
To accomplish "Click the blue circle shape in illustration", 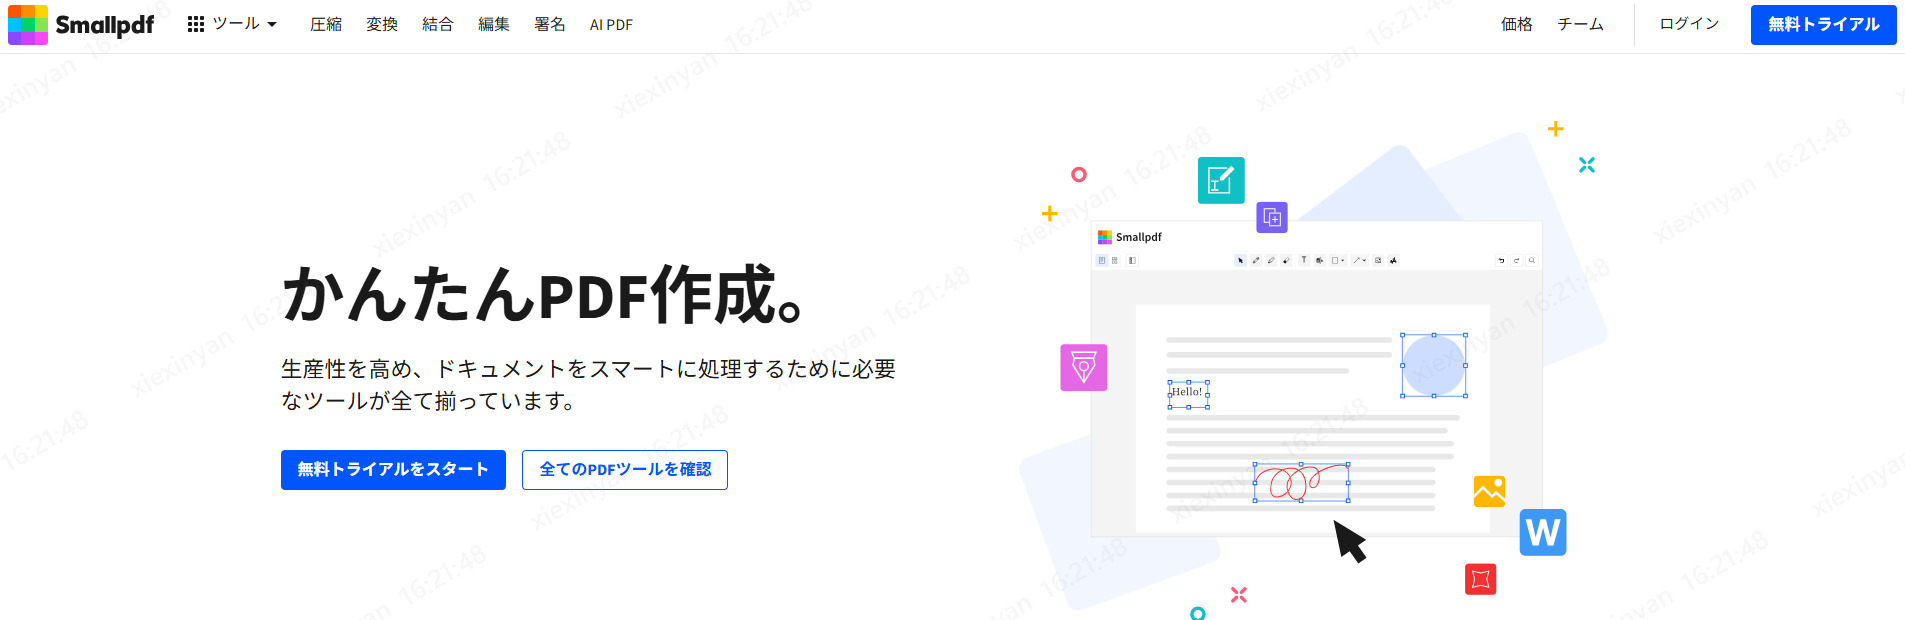I will (1433, 365).
